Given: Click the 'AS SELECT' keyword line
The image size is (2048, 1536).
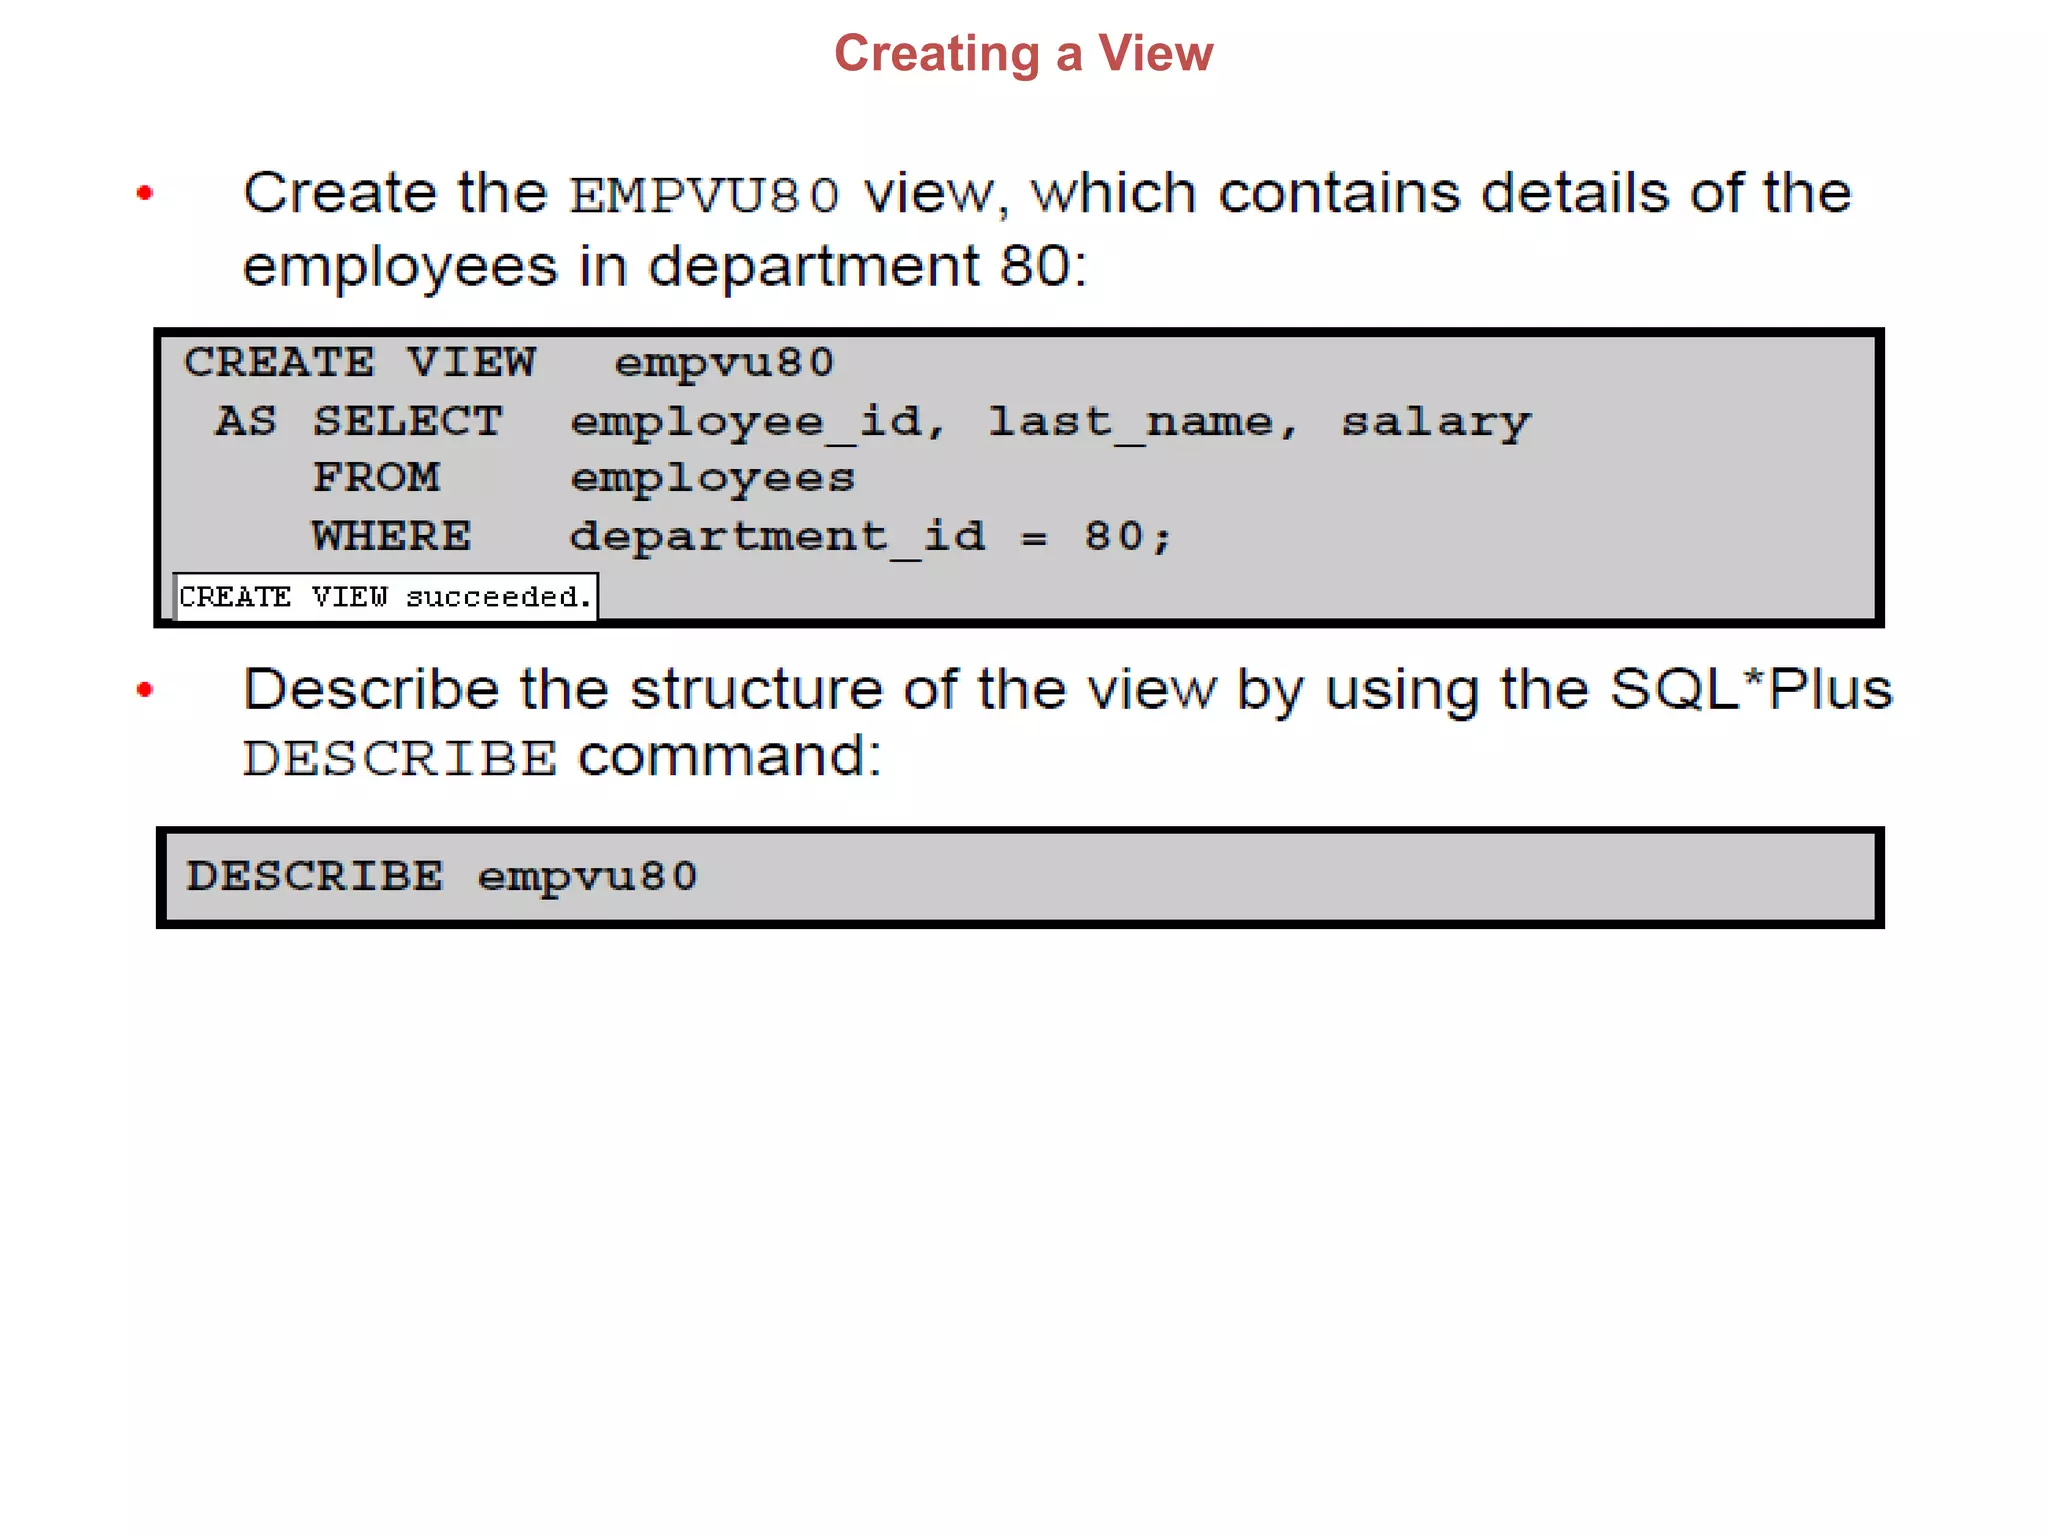Looking at the screenshot, I should [359, 421].
